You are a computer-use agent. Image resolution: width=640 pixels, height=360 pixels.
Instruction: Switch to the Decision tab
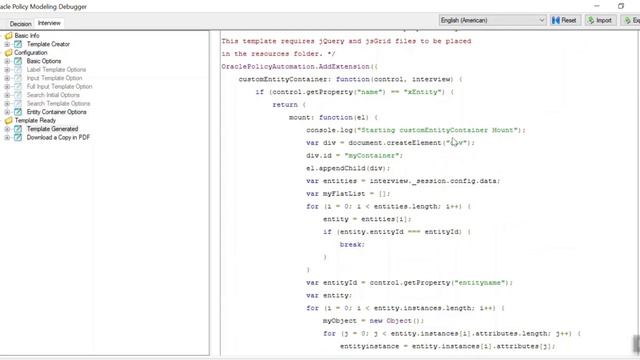click(20, 24)
